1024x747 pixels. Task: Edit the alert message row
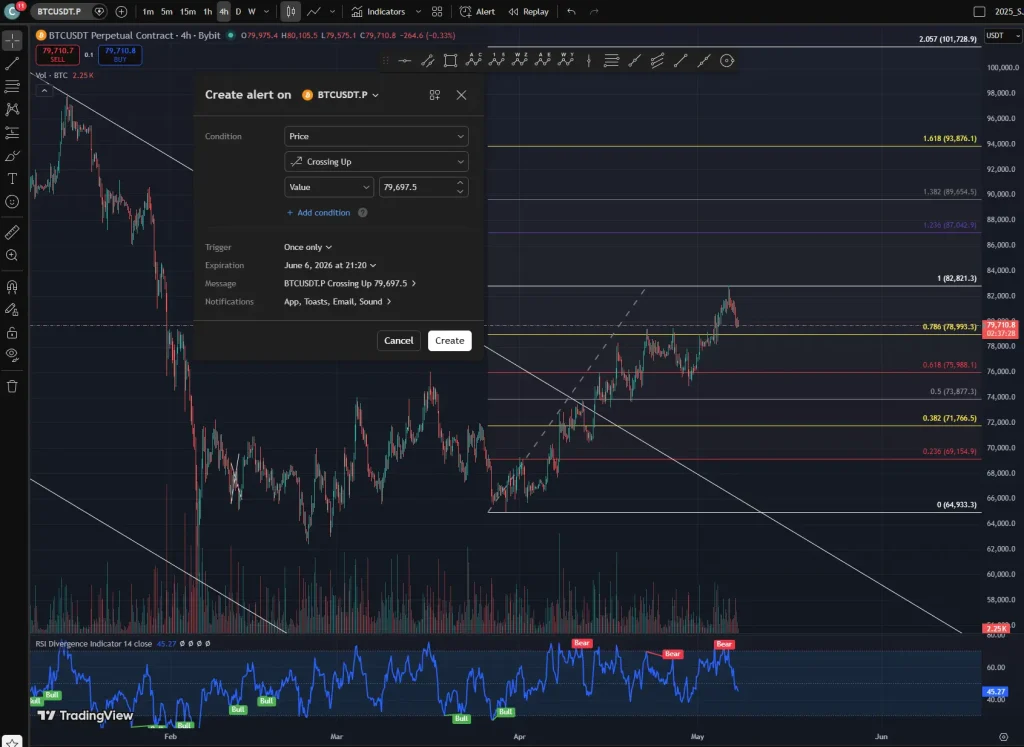click(x=349, y=283)
